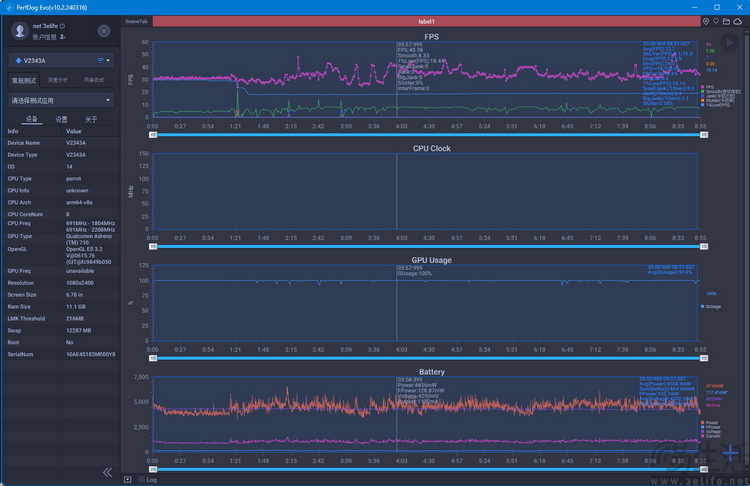The image size is (750, 486).
Task: Click right range handle under CPU Clock chart
Action: (x=704, y=246)
